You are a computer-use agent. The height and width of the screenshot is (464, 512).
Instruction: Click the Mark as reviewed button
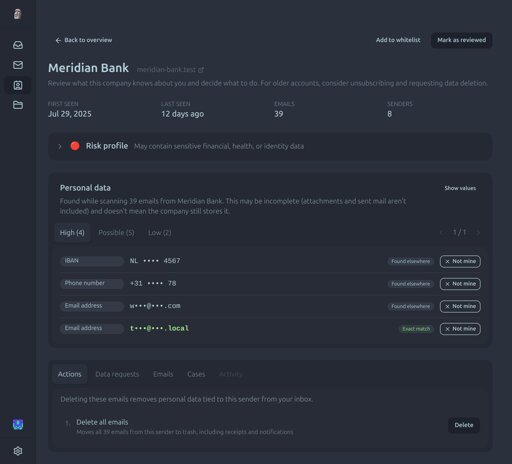[x=462, y=40]
